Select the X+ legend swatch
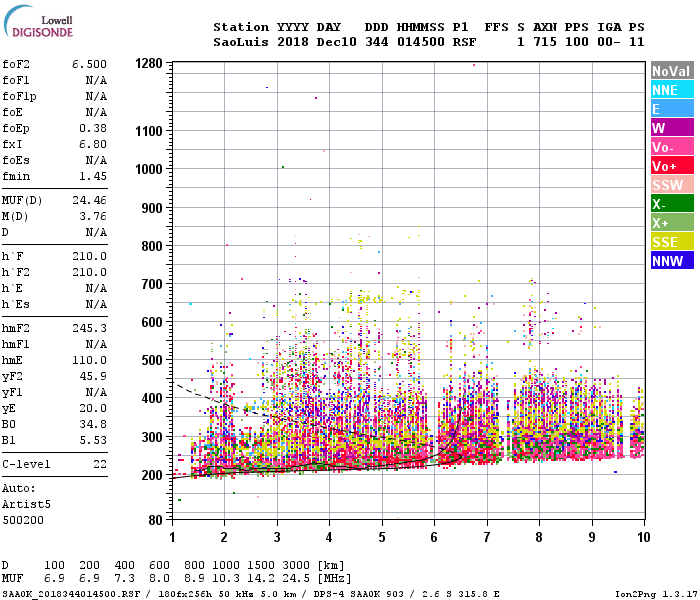This screenshot has width=700, height=600. pos(672,223)
